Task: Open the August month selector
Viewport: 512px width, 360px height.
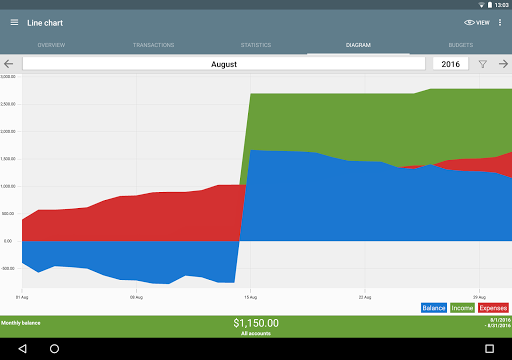Action: [x=224, y=64]
